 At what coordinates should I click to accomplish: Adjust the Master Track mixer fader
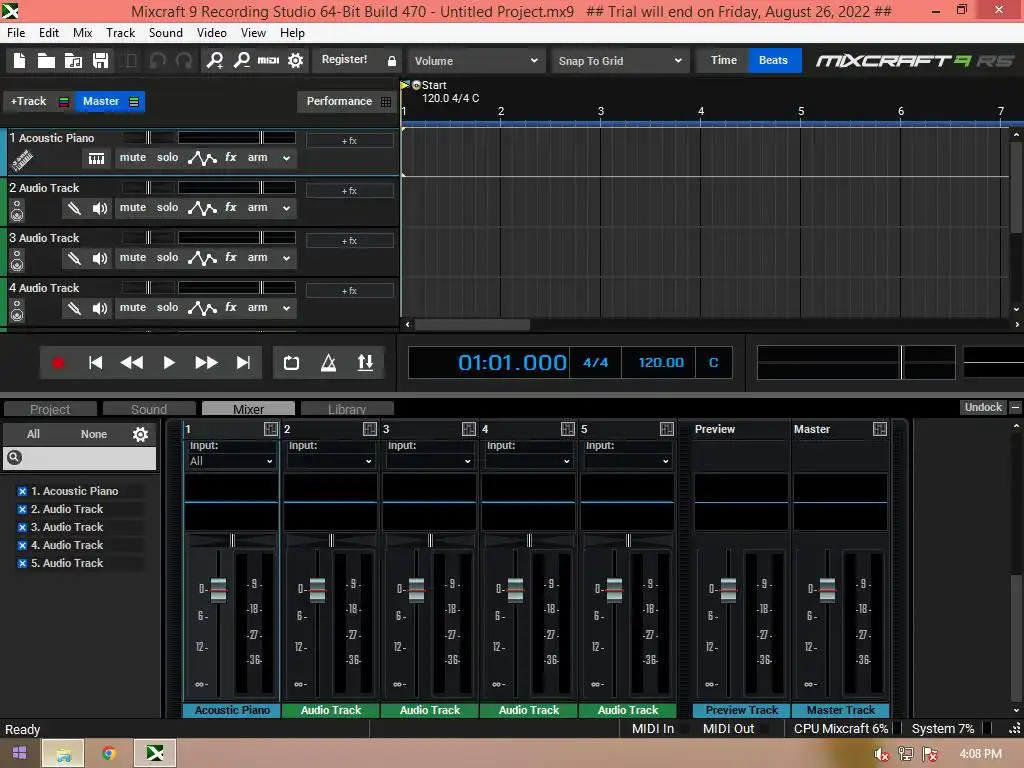(x=827, y=590)
